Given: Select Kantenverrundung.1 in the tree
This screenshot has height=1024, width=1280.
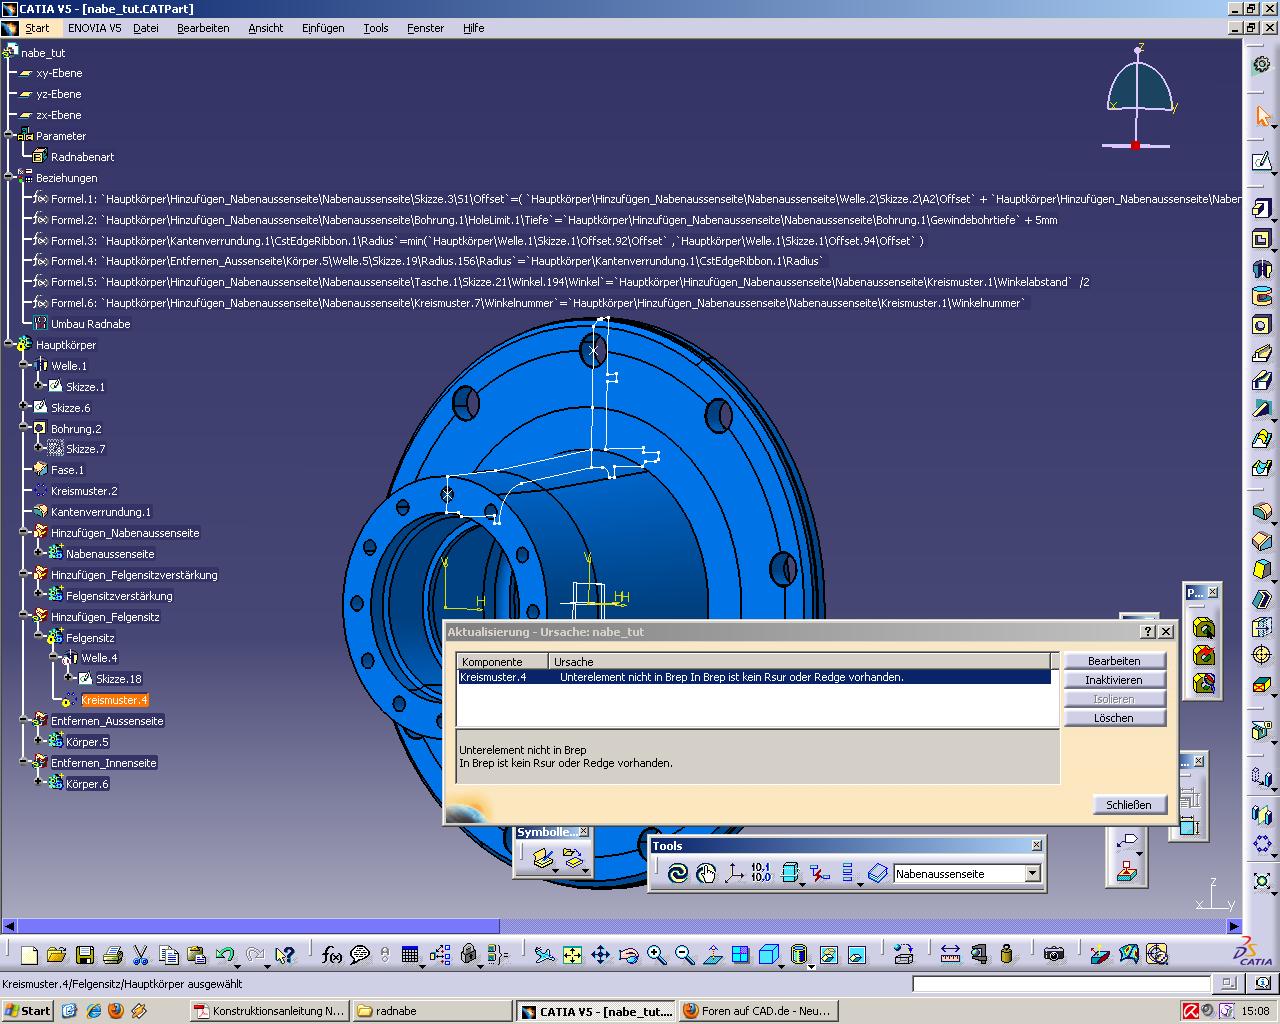Looking at the screenshot, I should (101, 512).
